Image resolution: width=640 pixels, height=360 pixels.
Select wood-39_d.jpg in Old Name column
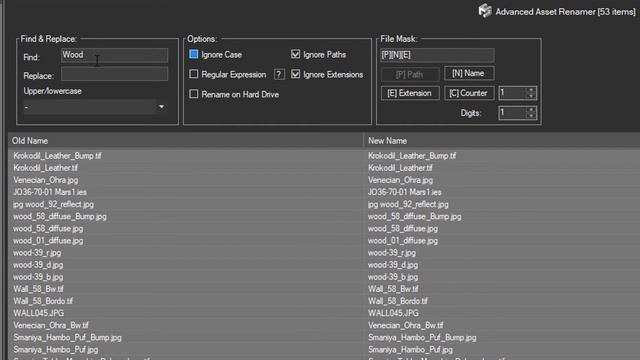point(38,265)
